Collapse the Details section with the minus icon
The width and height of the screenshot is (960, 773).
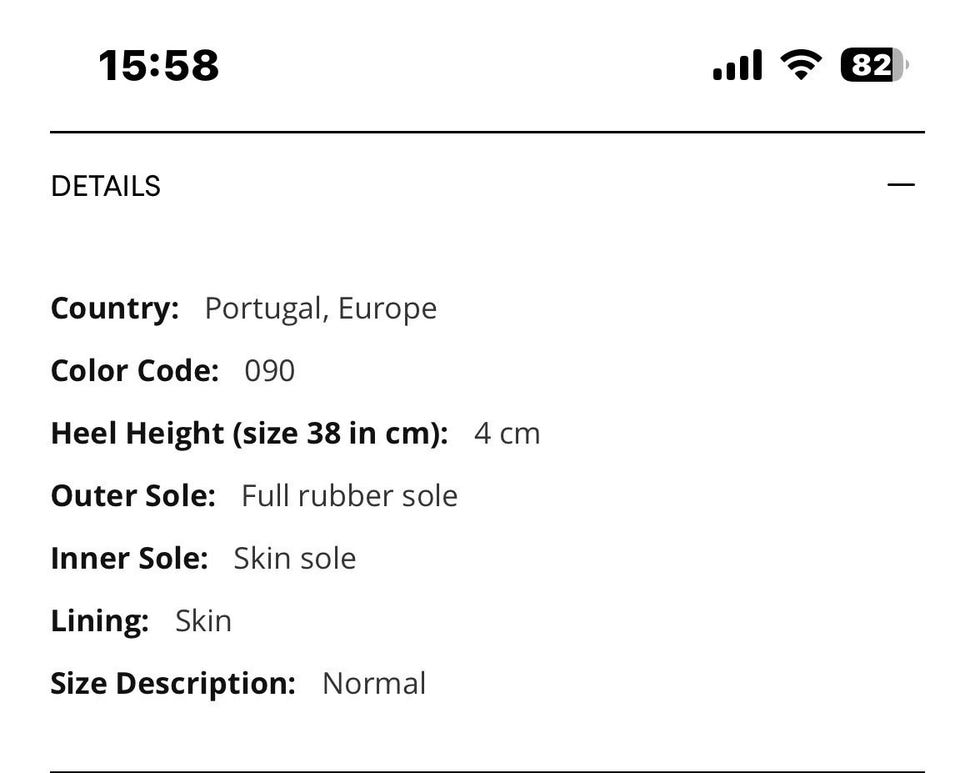[x=901, y=185]
